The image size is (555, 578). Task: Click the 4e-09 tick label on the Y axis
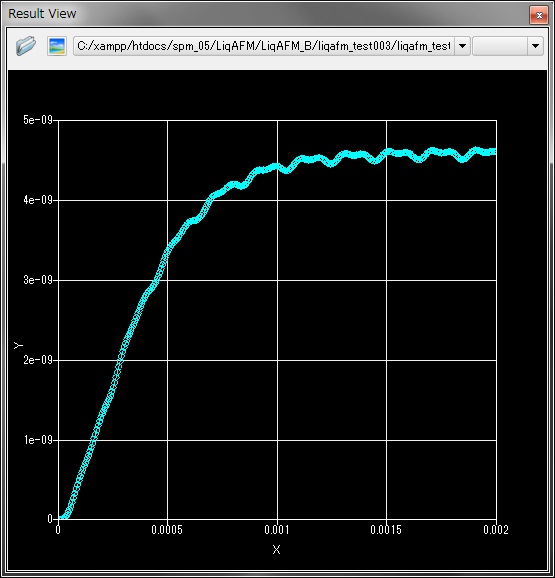tap(38, 200)
